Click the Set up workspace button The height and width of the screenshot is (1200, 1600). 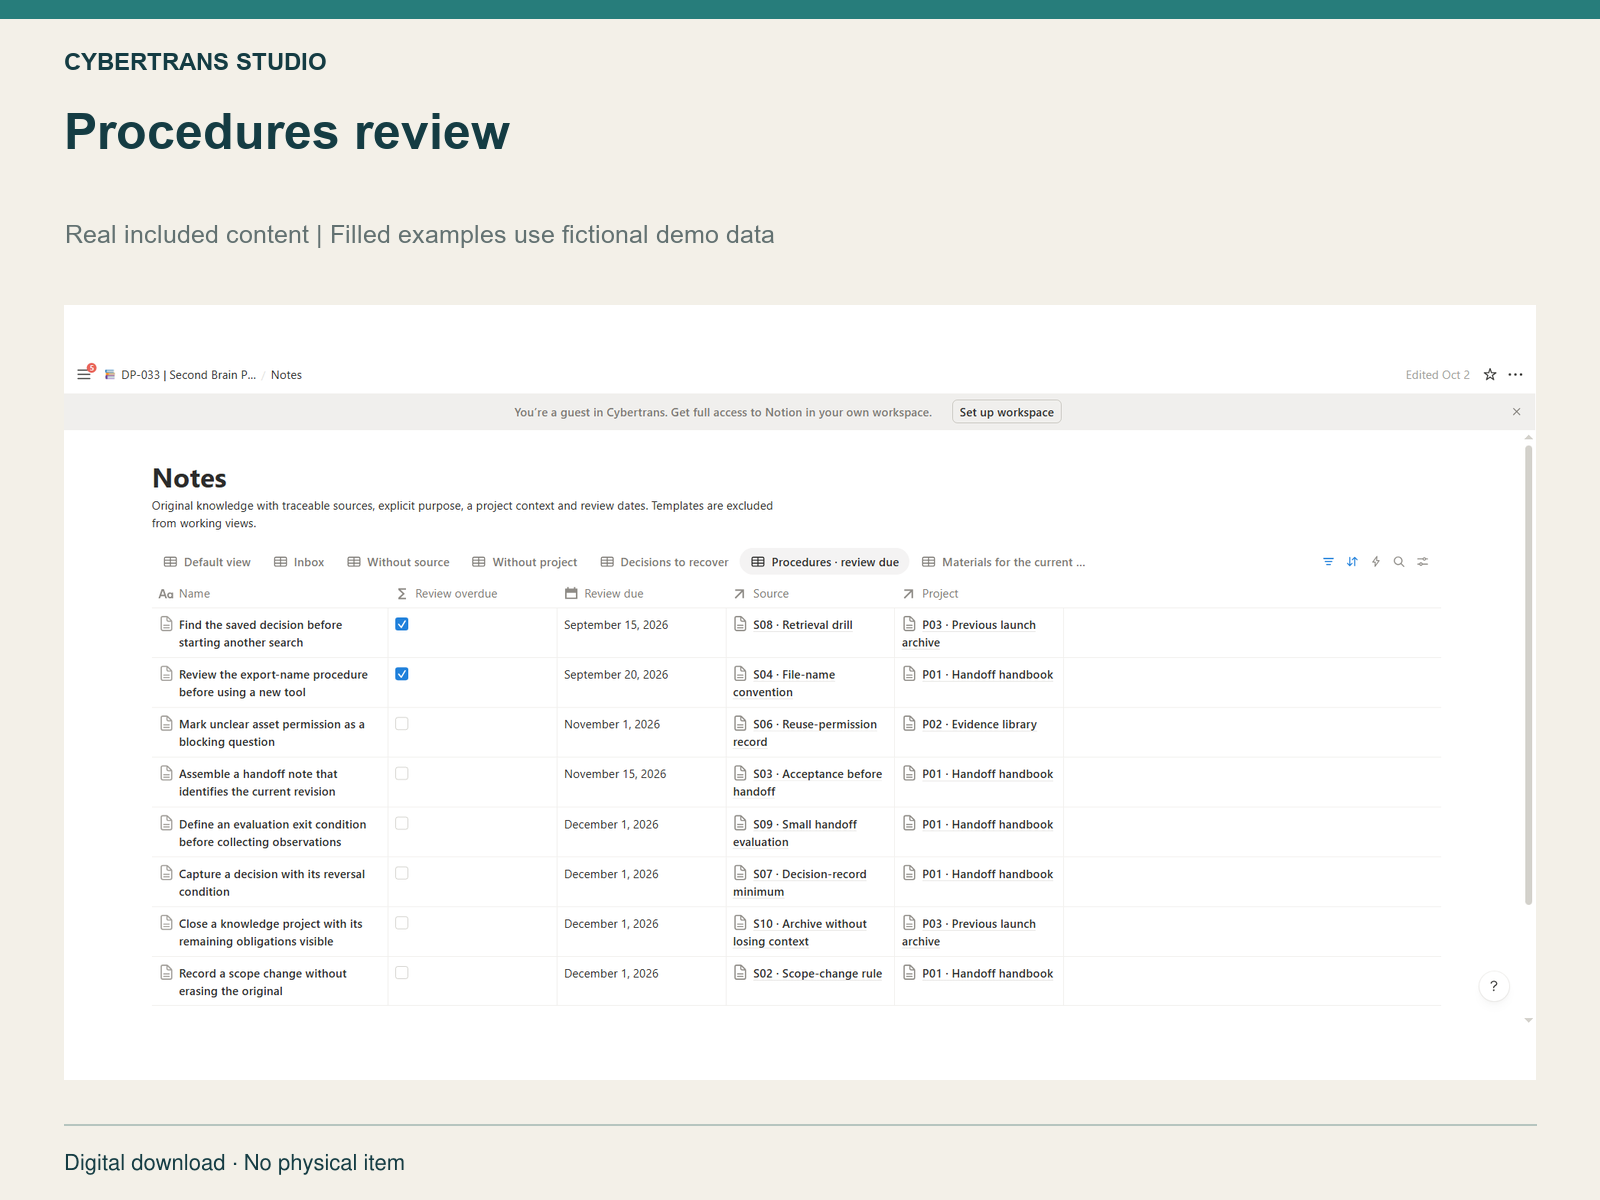point(1007,412)
